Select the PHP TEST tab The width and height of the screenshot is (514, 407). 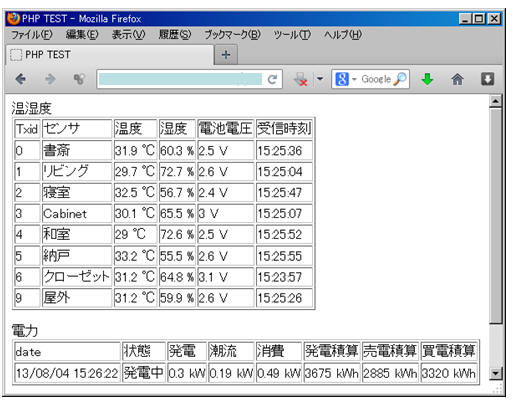[x=110, y=55]
